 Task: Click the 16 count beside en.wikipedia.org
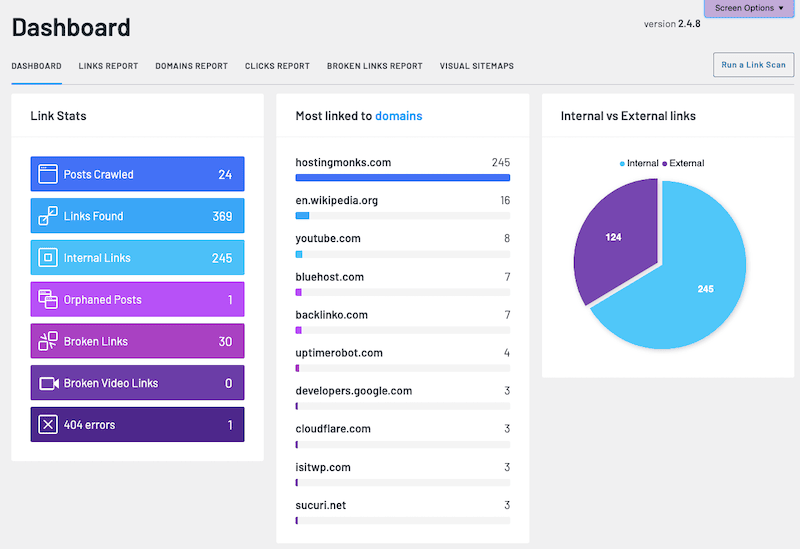tap(505, 201)
